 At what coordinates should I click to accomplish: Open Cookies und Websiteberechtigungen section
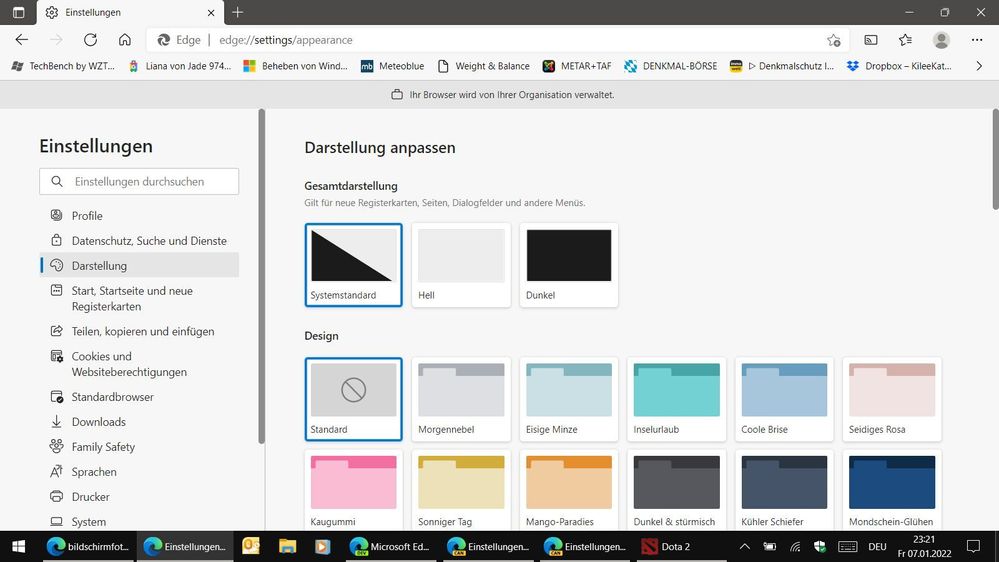[x=140, y=364]
